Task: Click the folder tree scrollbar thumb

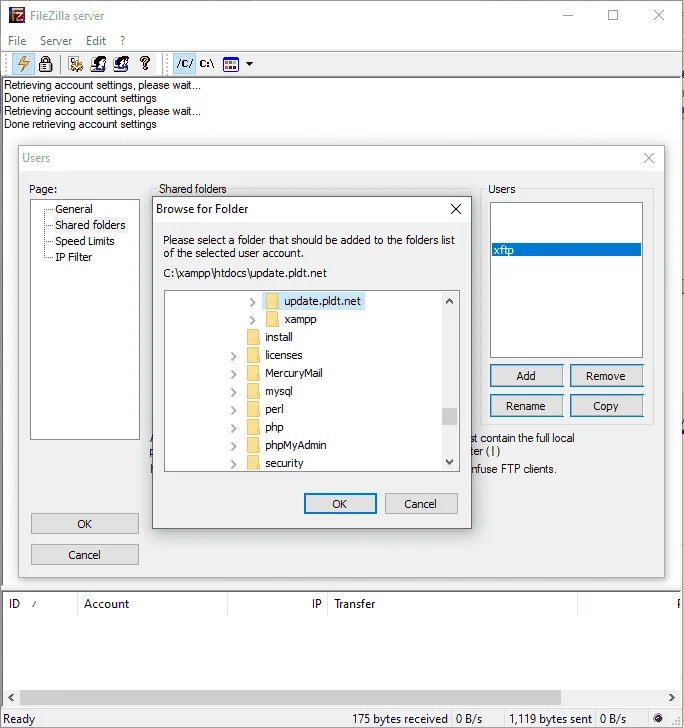Action: tap(449, 416)
